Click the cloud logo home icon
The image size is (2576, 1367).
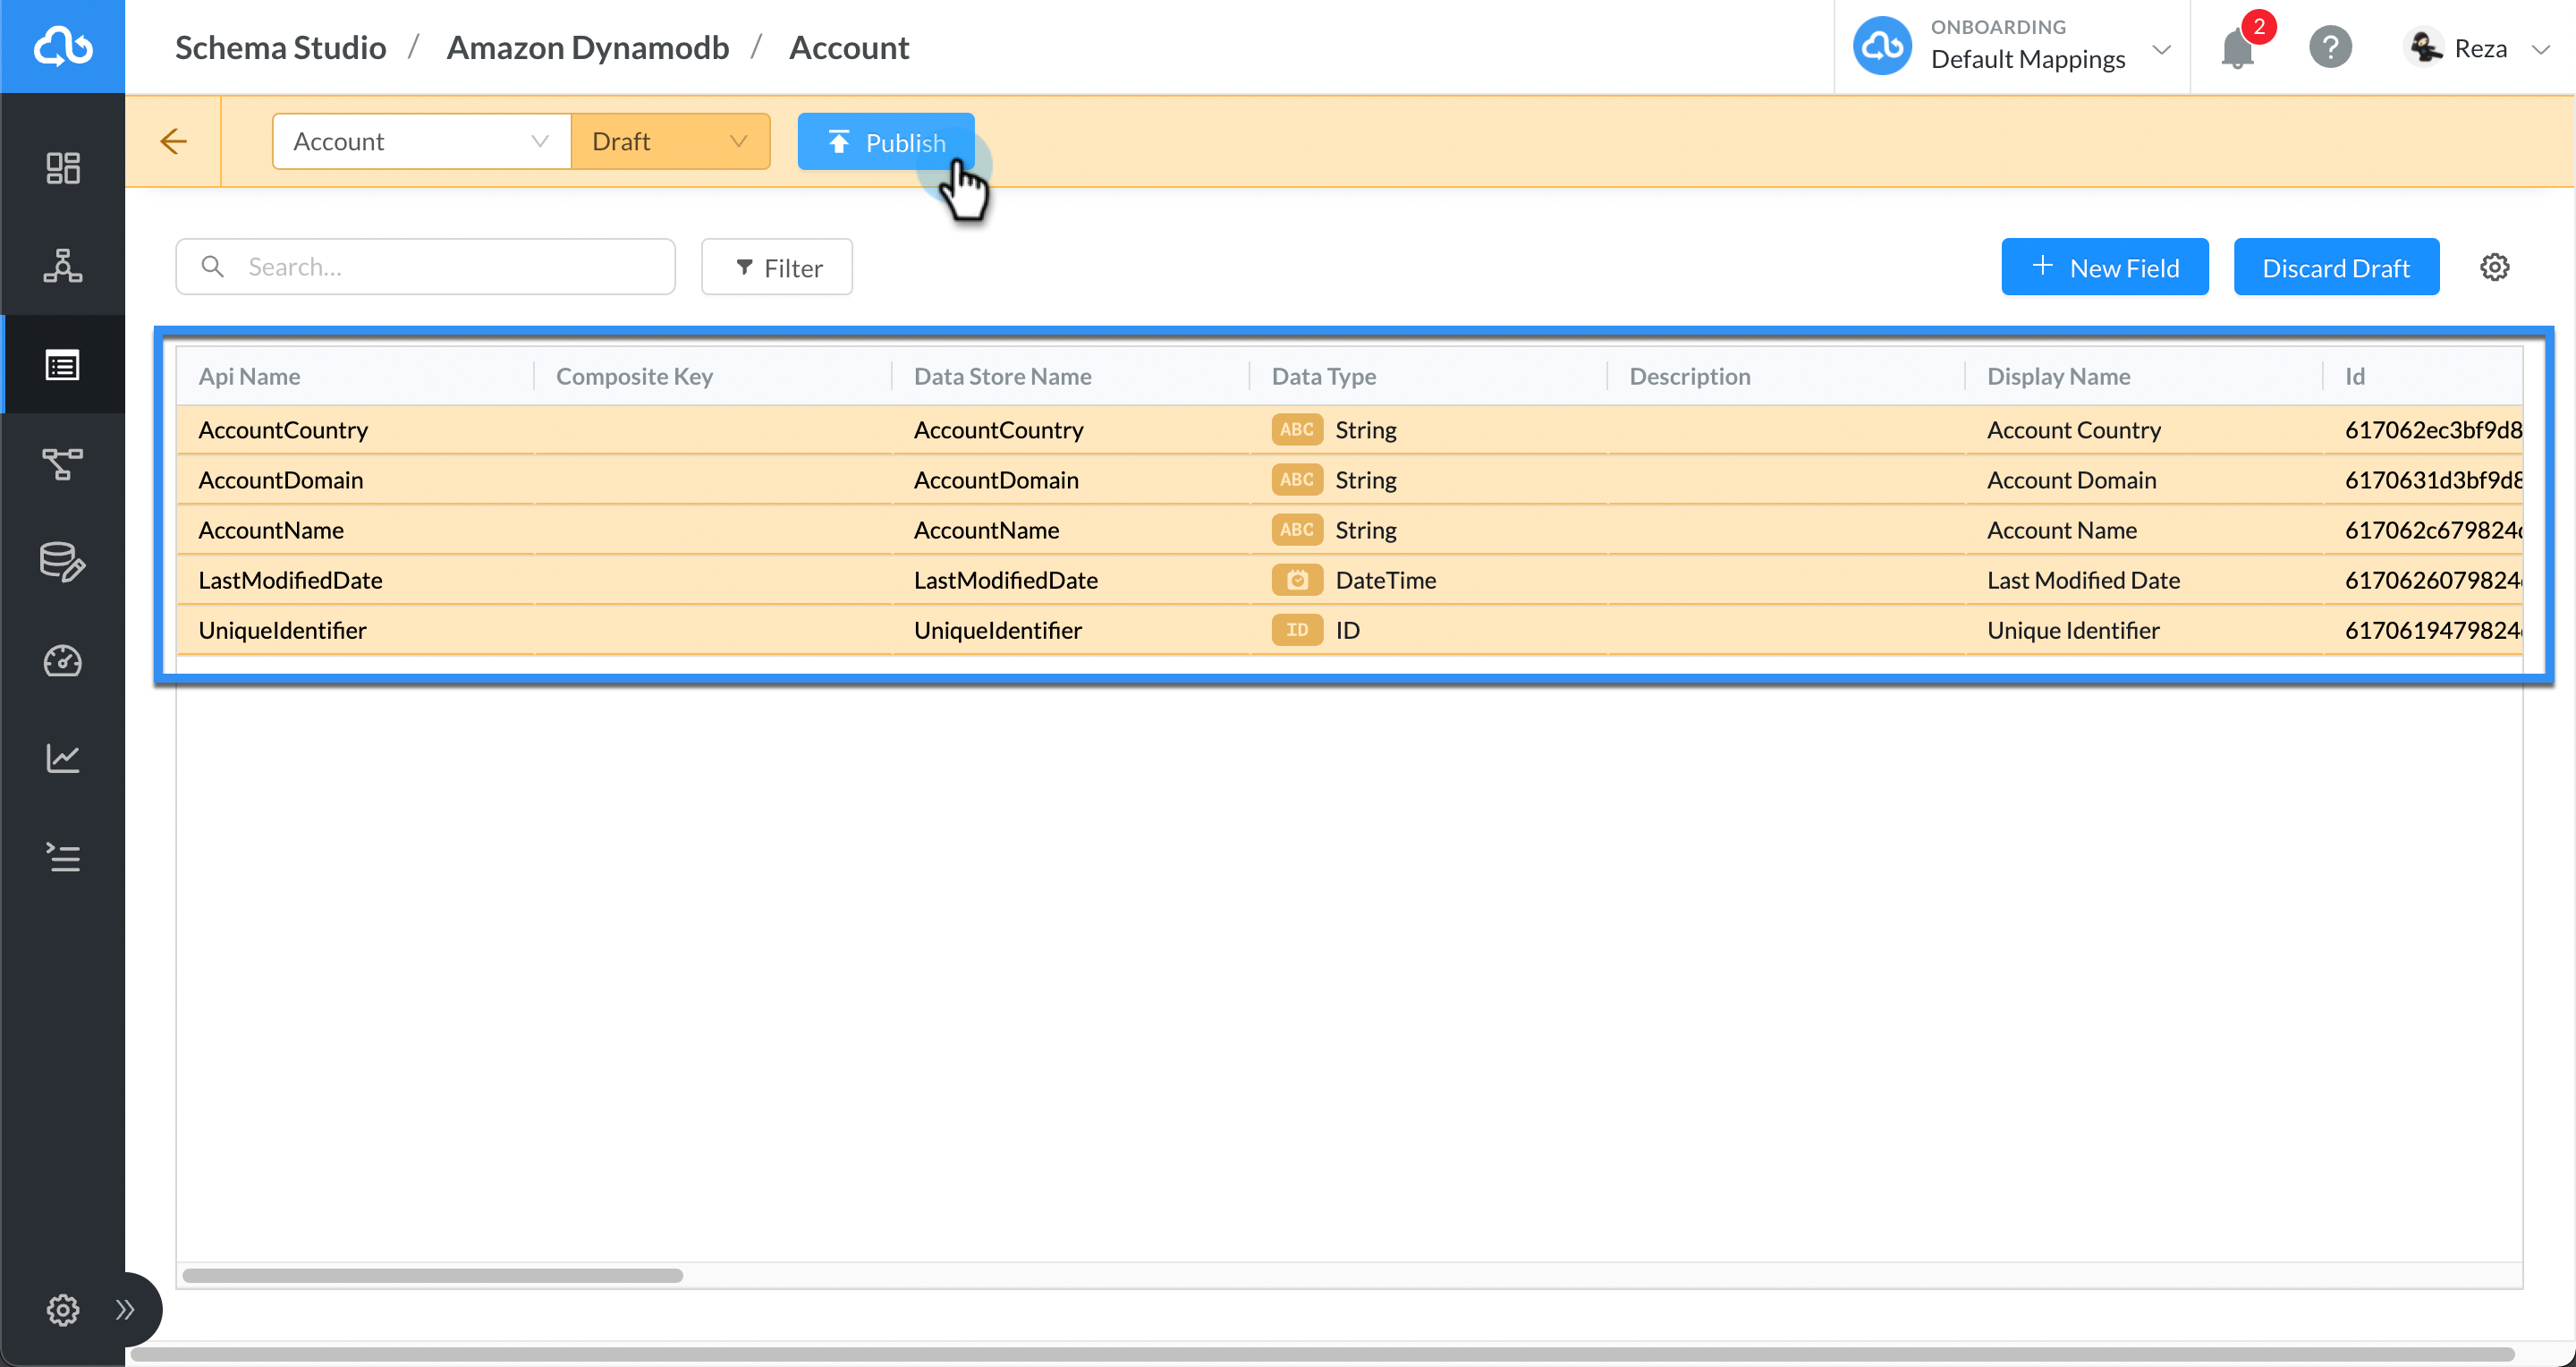(x=62, y=46)
